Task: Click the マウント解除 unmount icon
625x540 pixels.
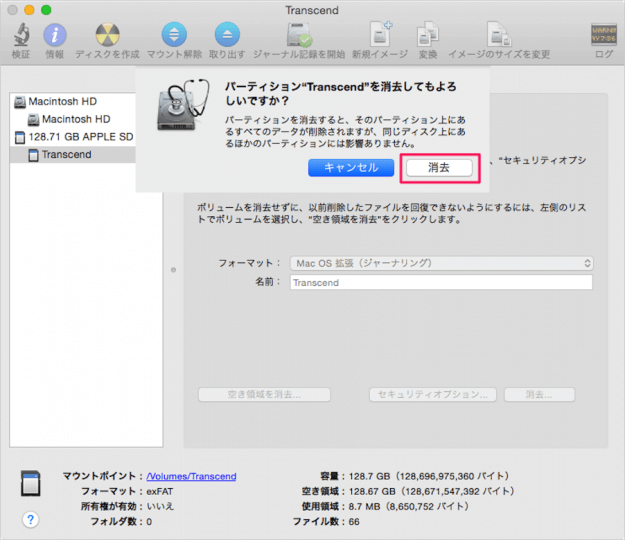Action: (x=173, y=35)
